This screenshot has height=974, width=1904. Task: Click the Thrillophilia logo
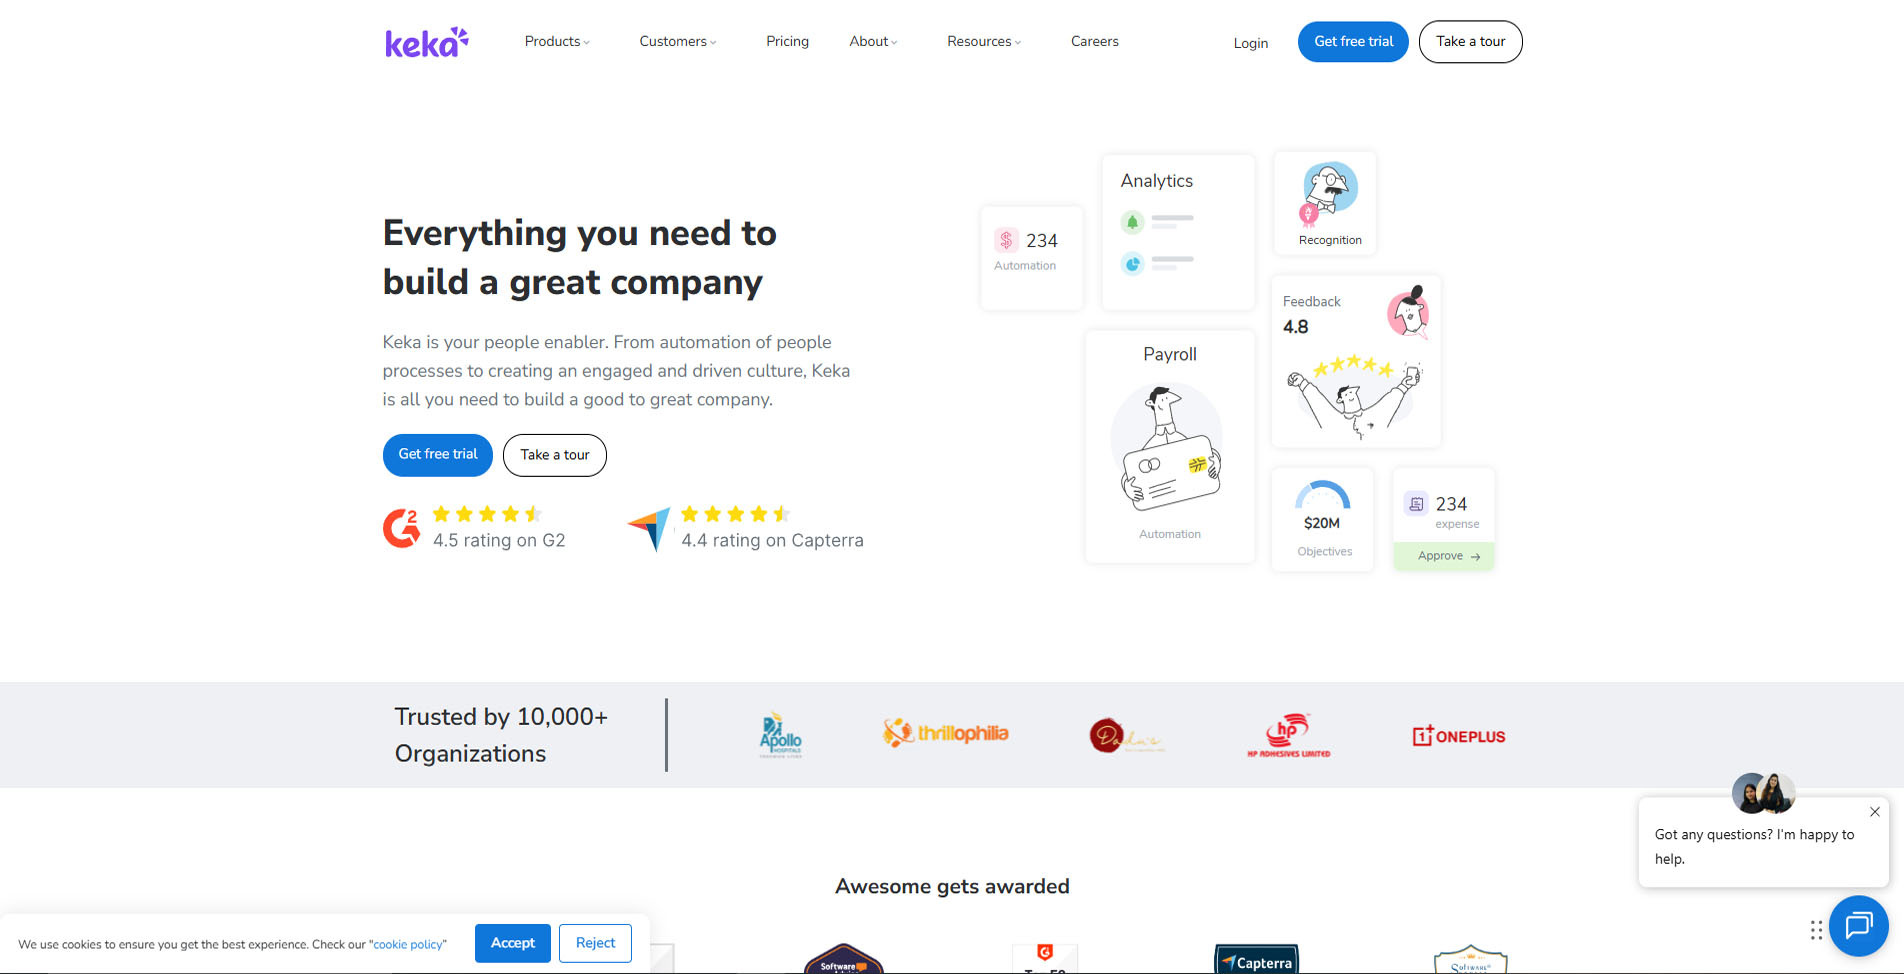[945, 733]
